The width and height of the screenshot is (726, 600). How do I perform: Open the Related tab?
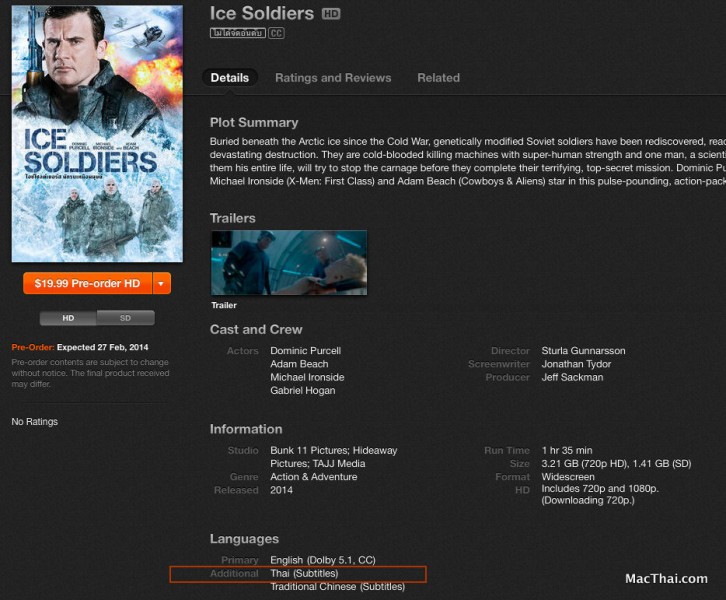[438, 78]
